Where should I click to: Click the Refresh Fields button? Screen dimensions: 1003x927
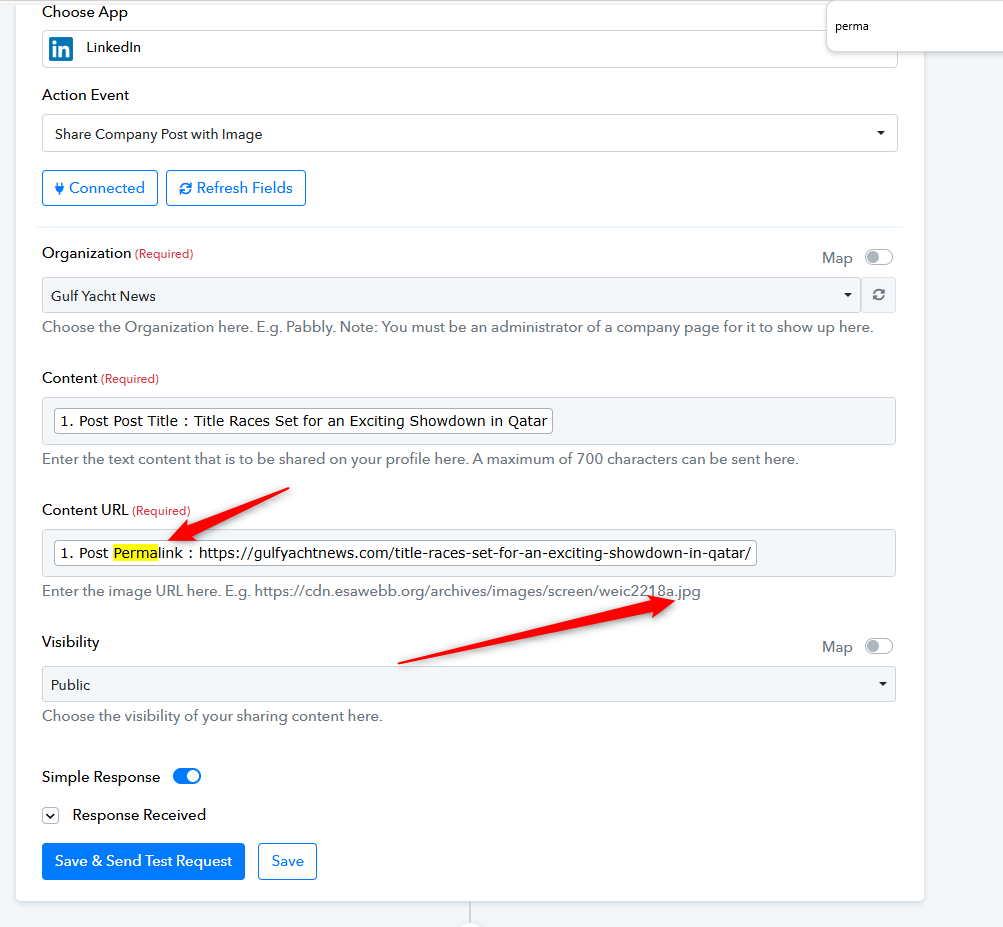click(236, 188)
